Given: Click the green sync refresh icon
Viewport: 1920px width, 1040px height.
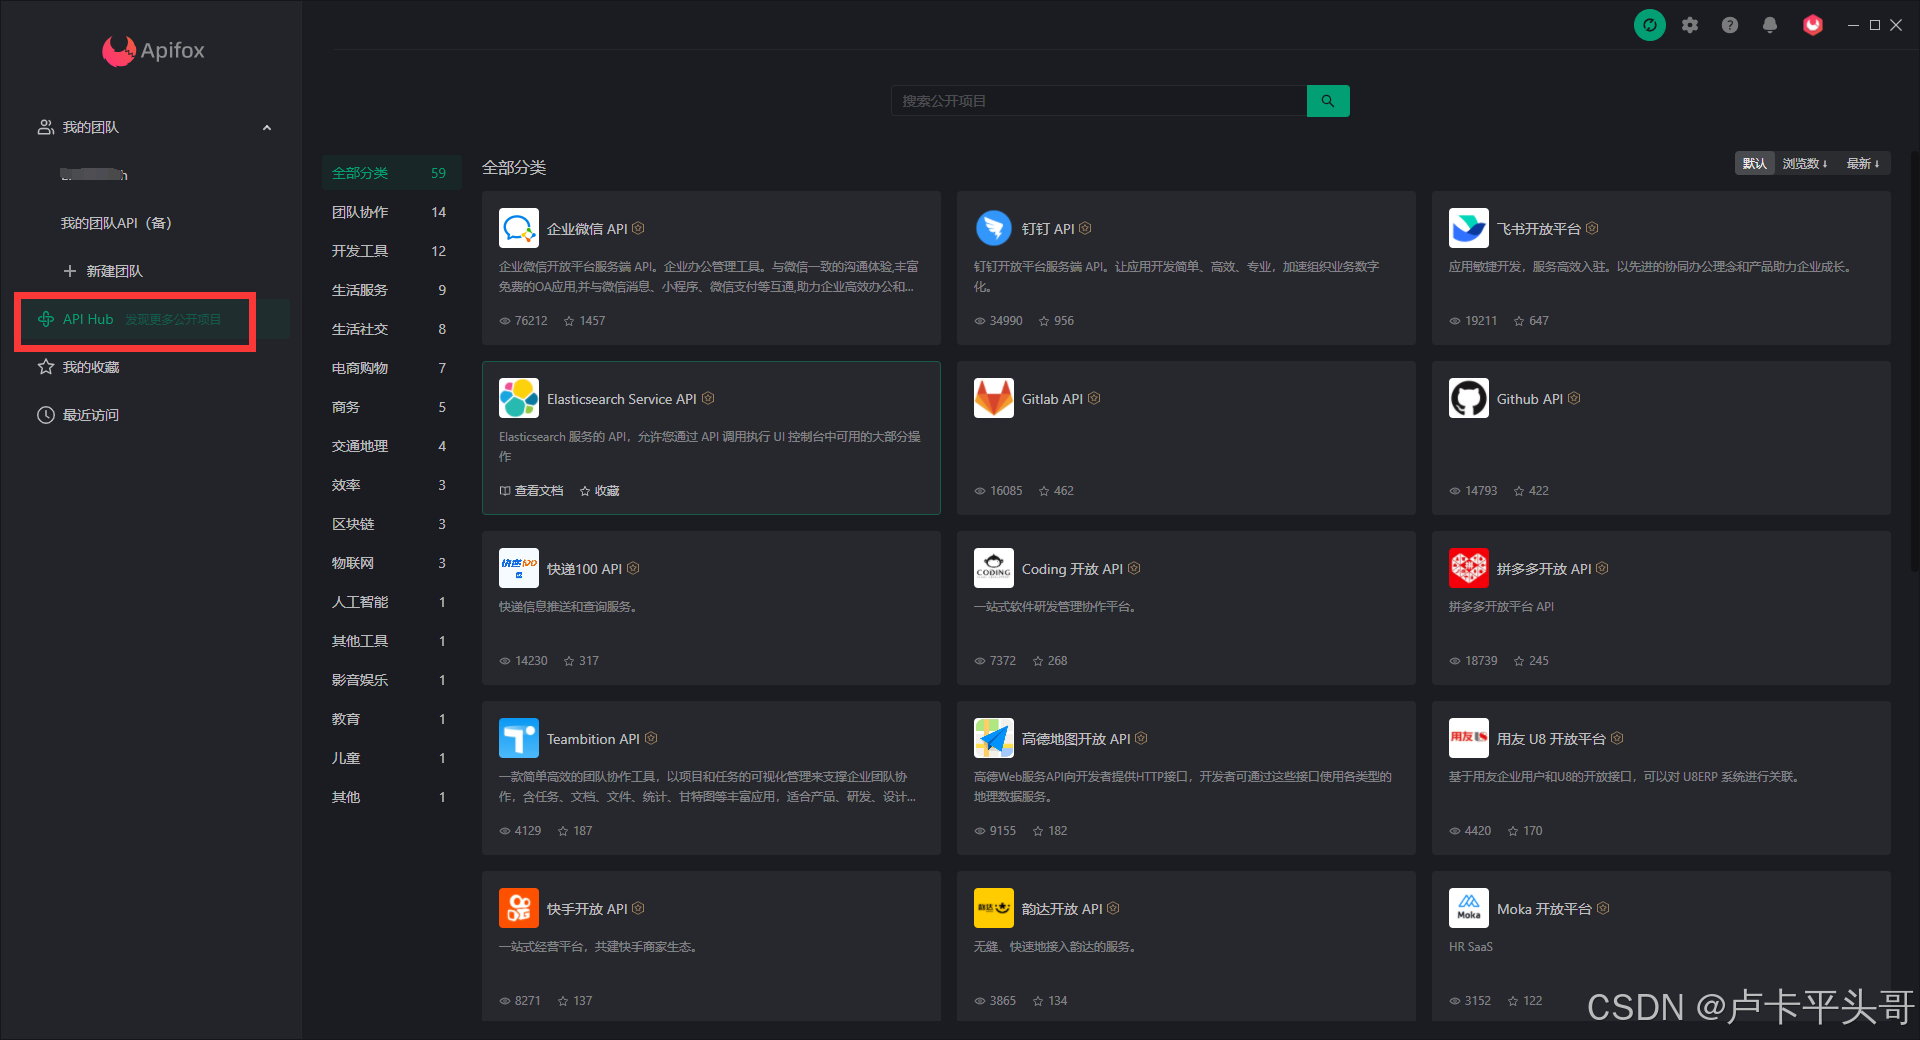Looking at the screenshot, I should click(1649, 25).
